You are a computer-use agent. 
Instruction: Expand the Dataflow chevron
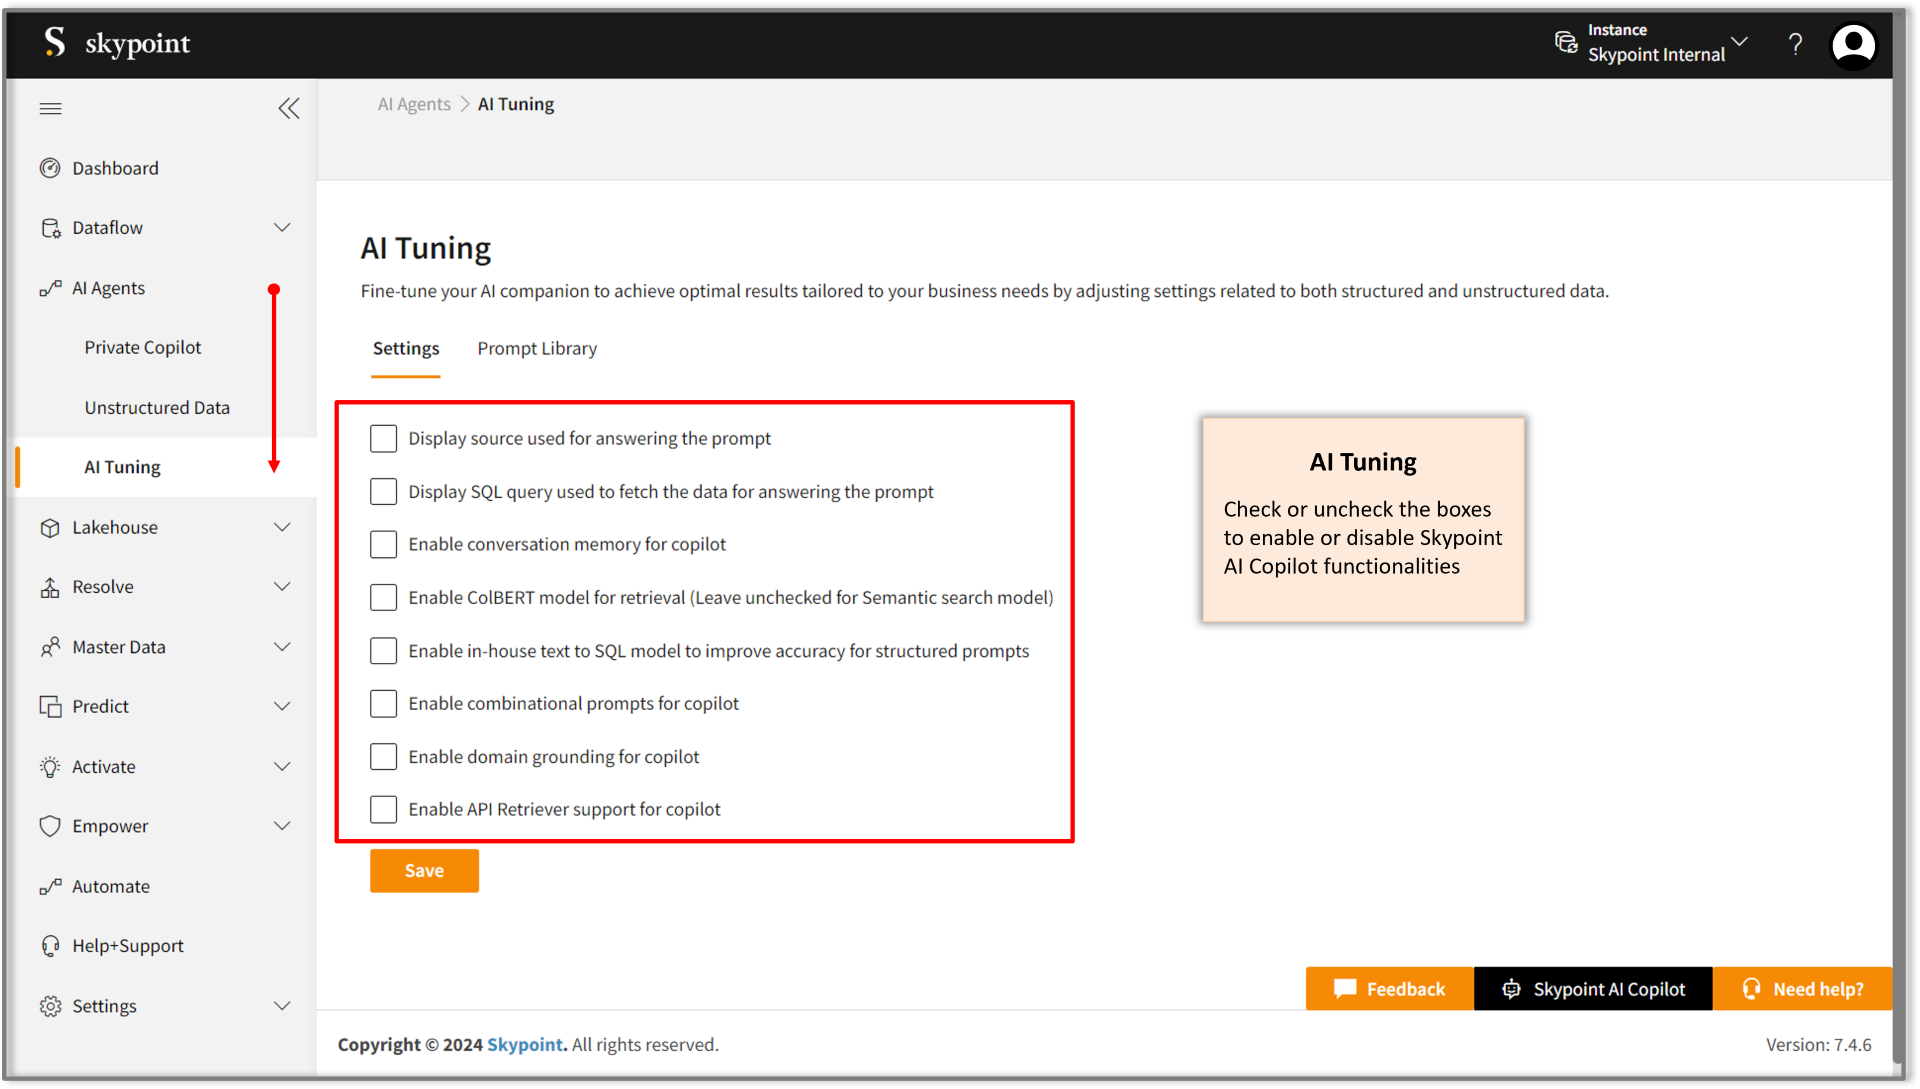click(x=282, y=228)
